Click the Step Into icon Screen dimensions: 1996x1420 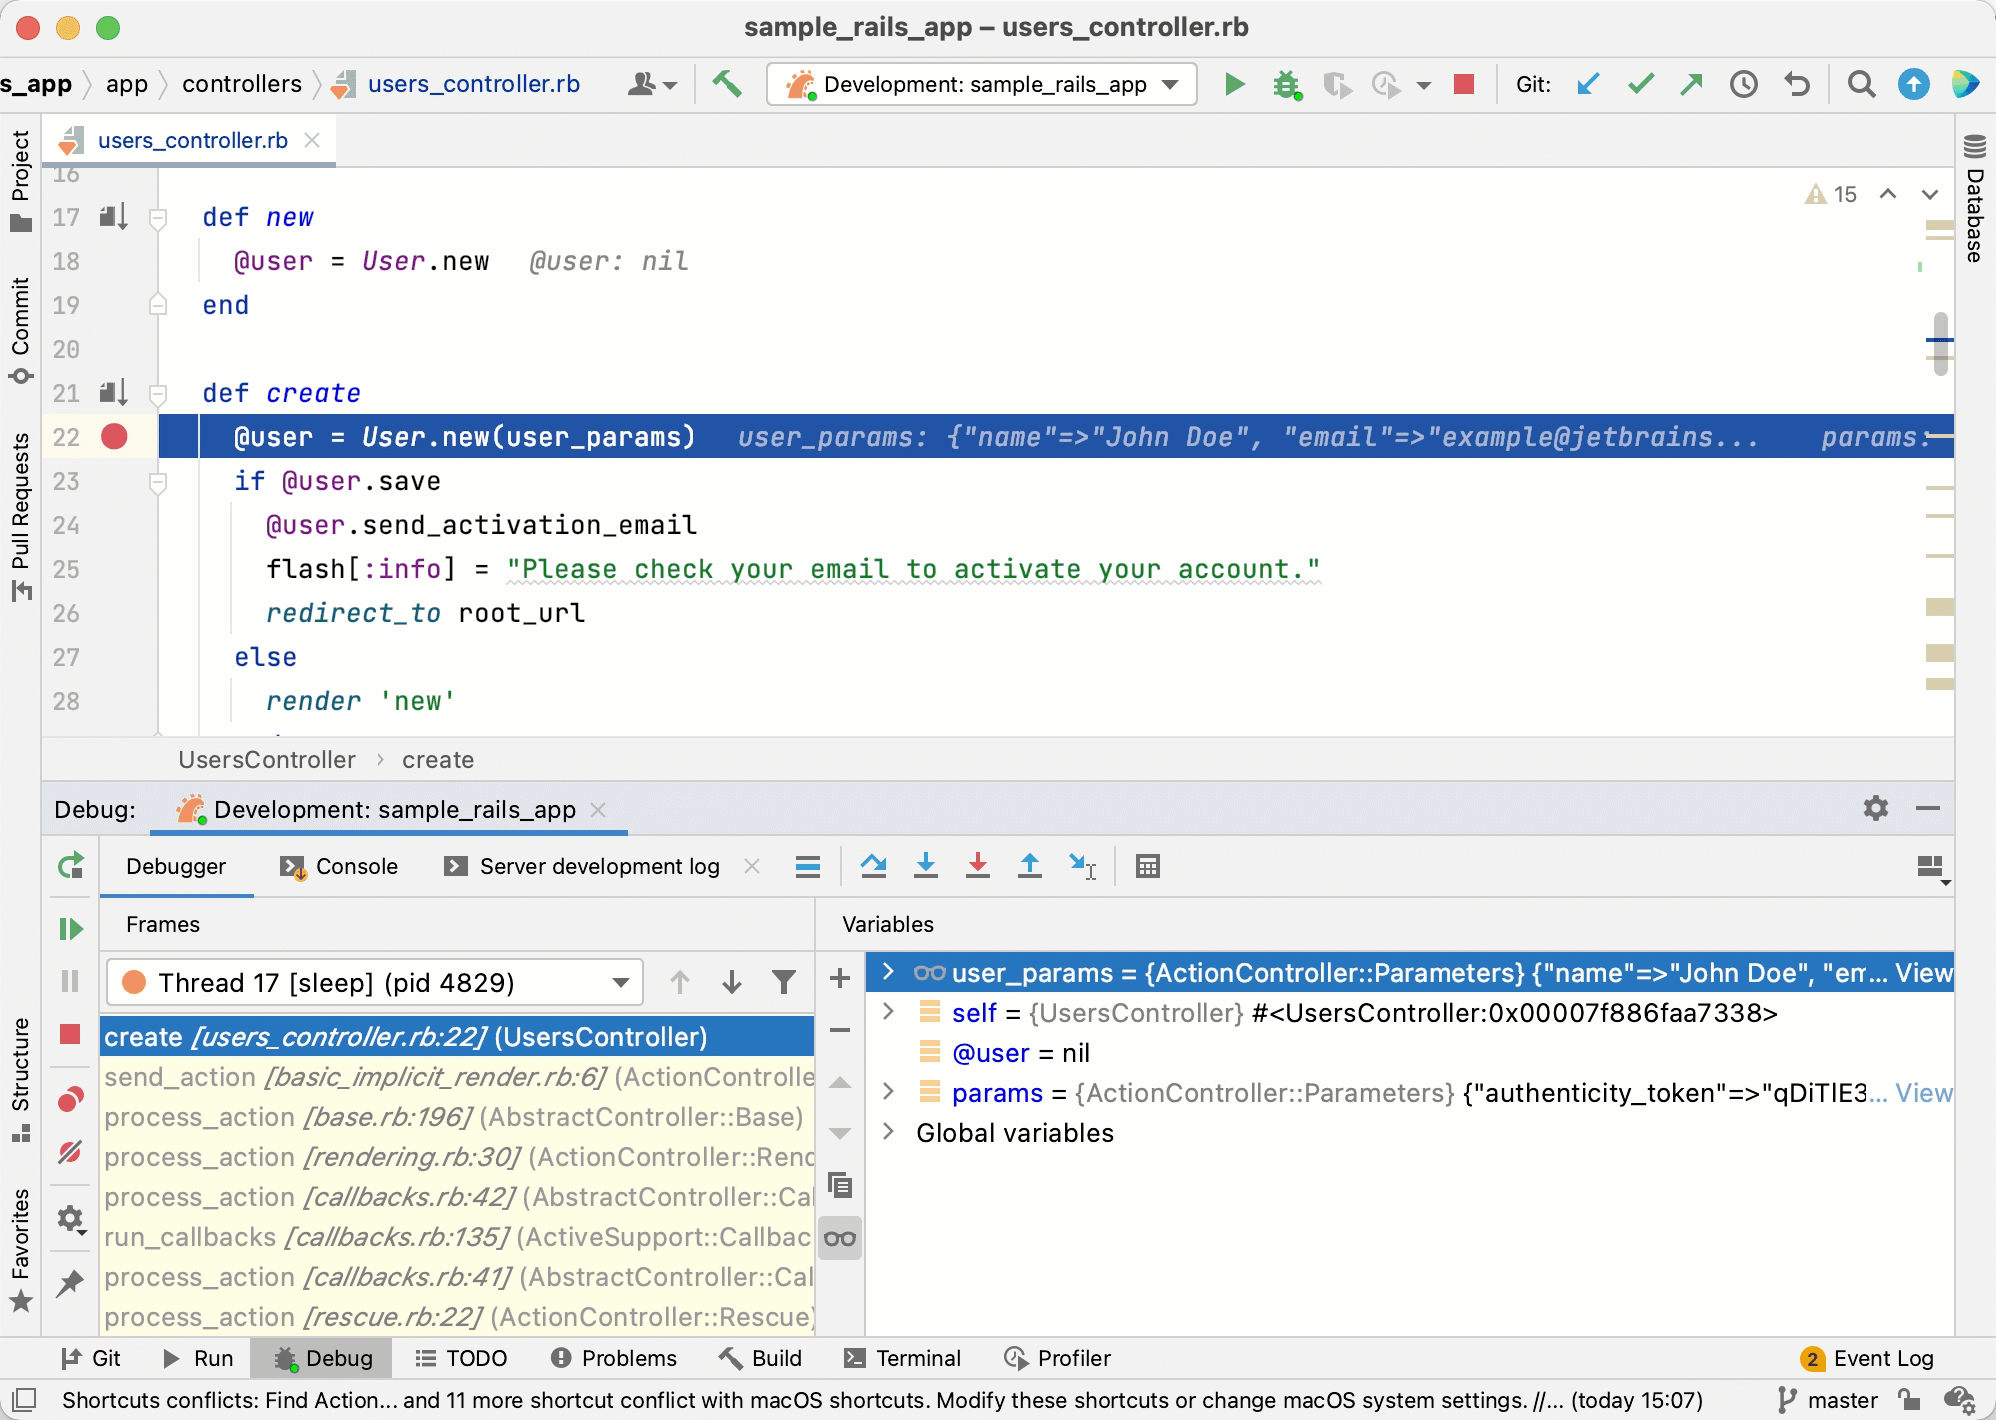[x=926, y=866]
